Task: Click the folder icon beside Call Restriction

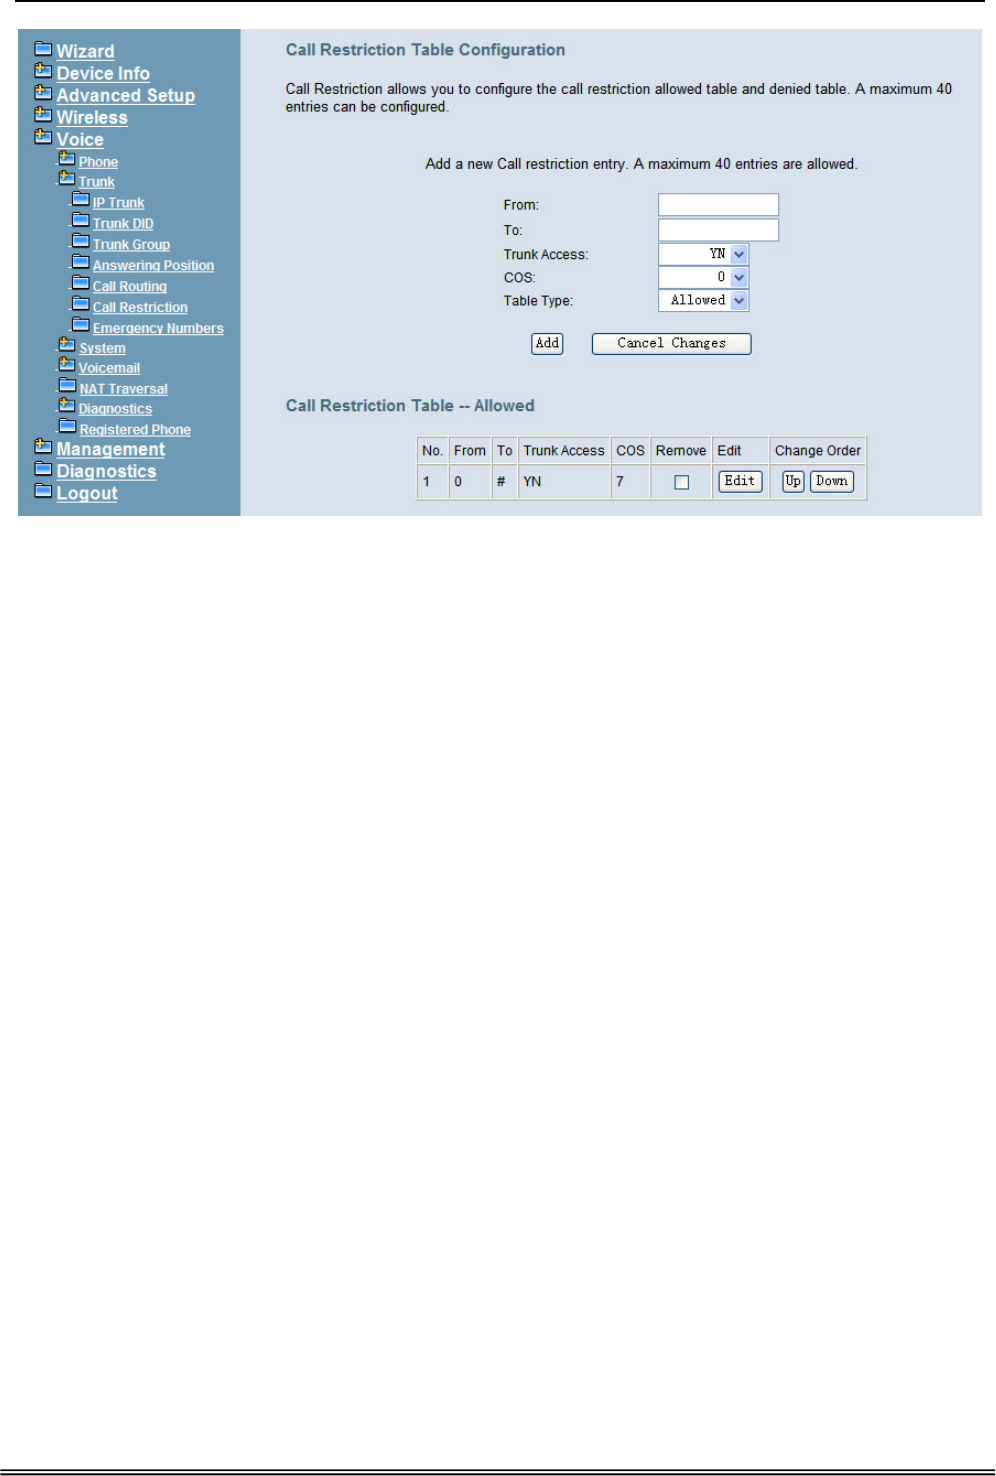Action: [81, 304]
